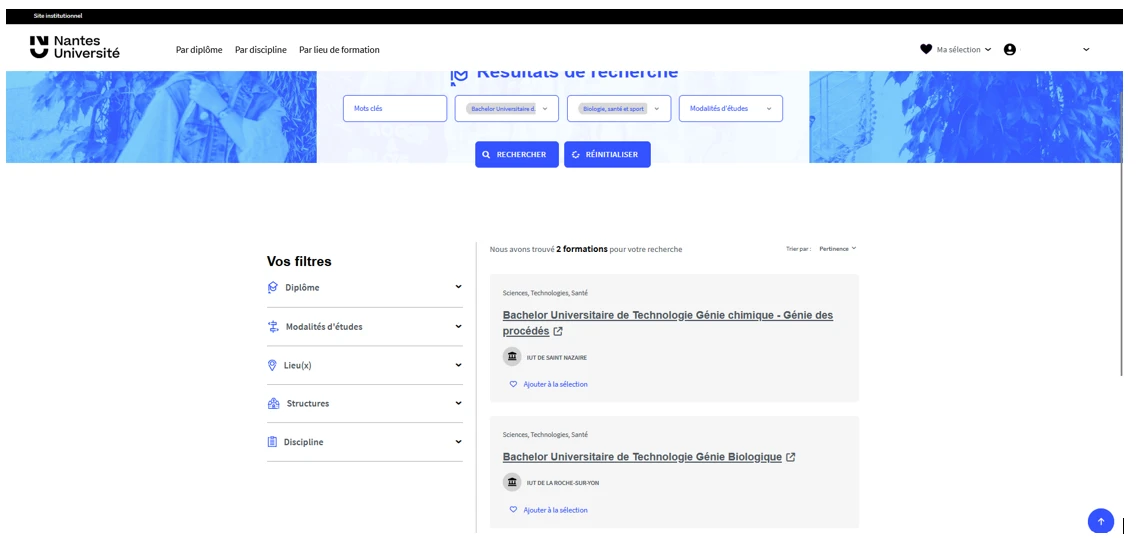
Task: Click the location pin icon next to Lieu(x)
Action: tap(272, 365)
